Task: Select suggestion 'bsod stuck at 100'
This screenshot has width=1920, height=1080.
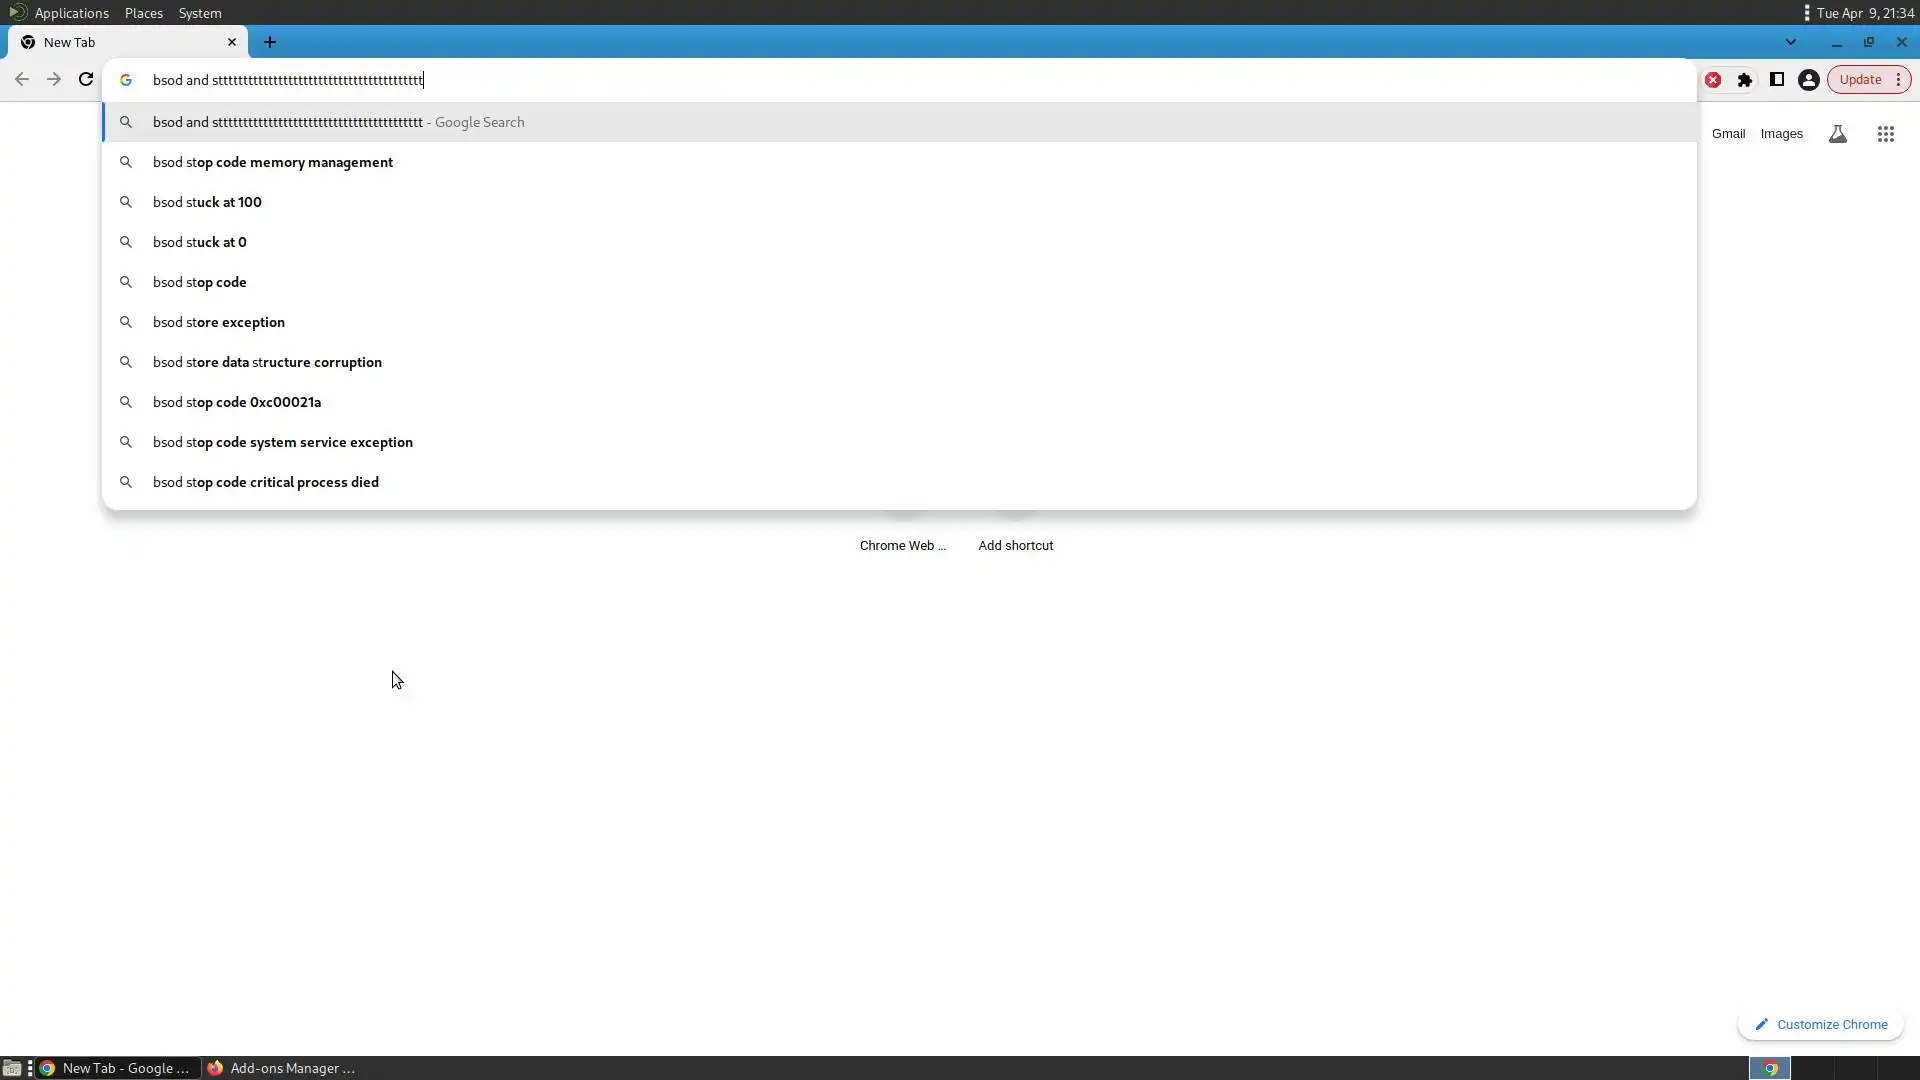Action: (x=207, y=202)
